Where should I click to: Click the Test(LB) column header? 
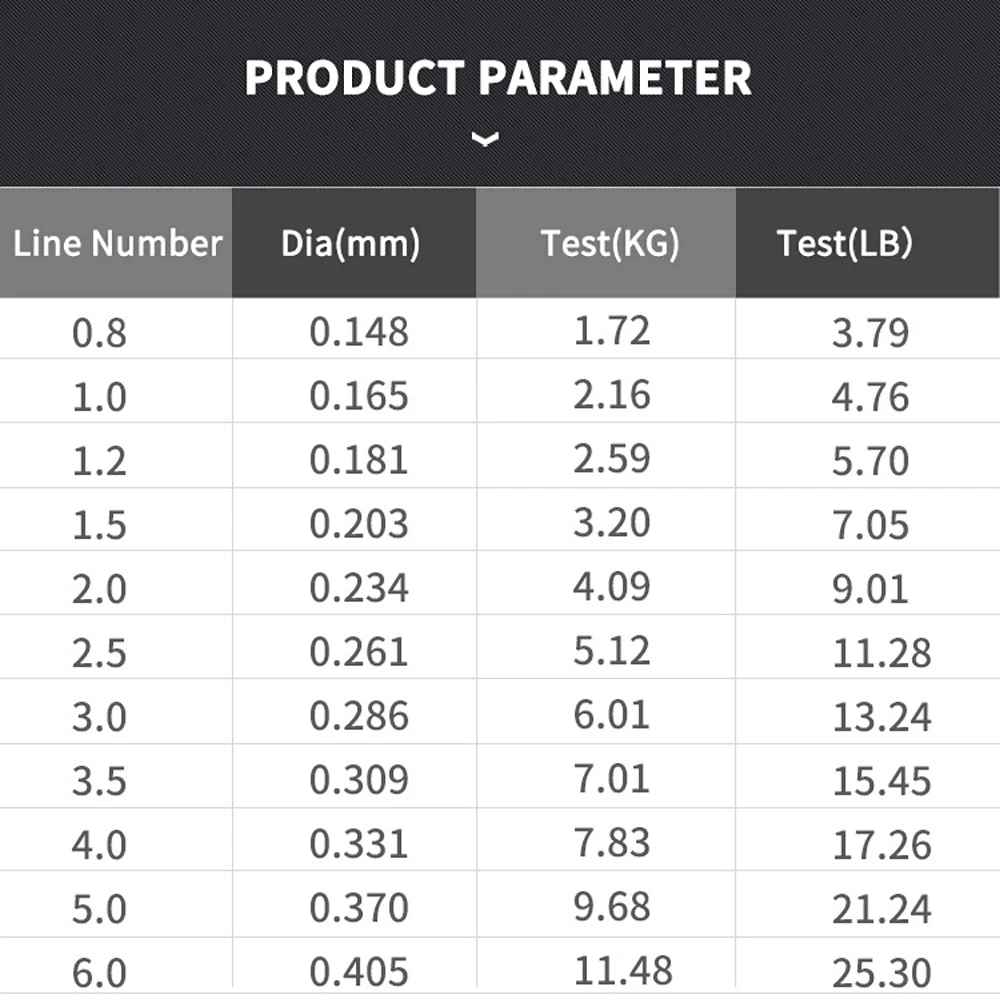point(845,243)
